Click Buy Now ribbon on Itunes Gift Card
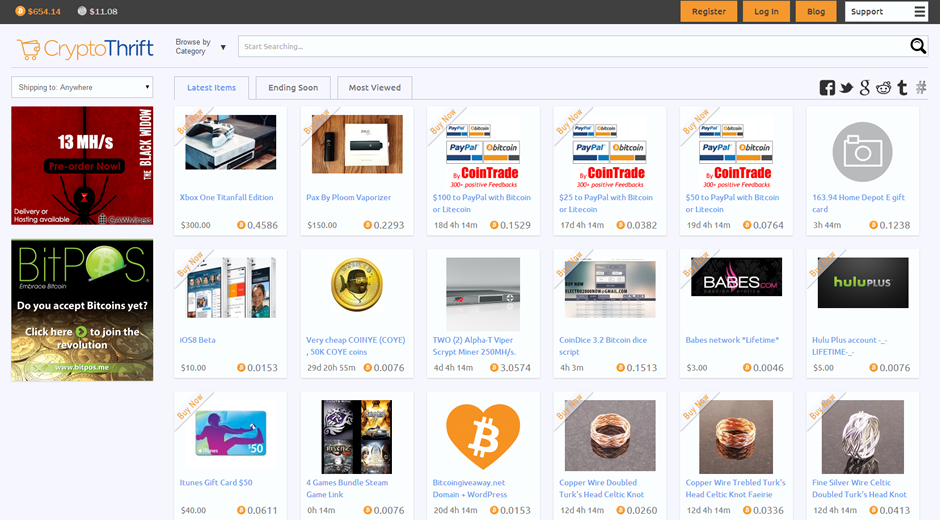The width and height of the screenshot is (940, 520). pos(190,407)
